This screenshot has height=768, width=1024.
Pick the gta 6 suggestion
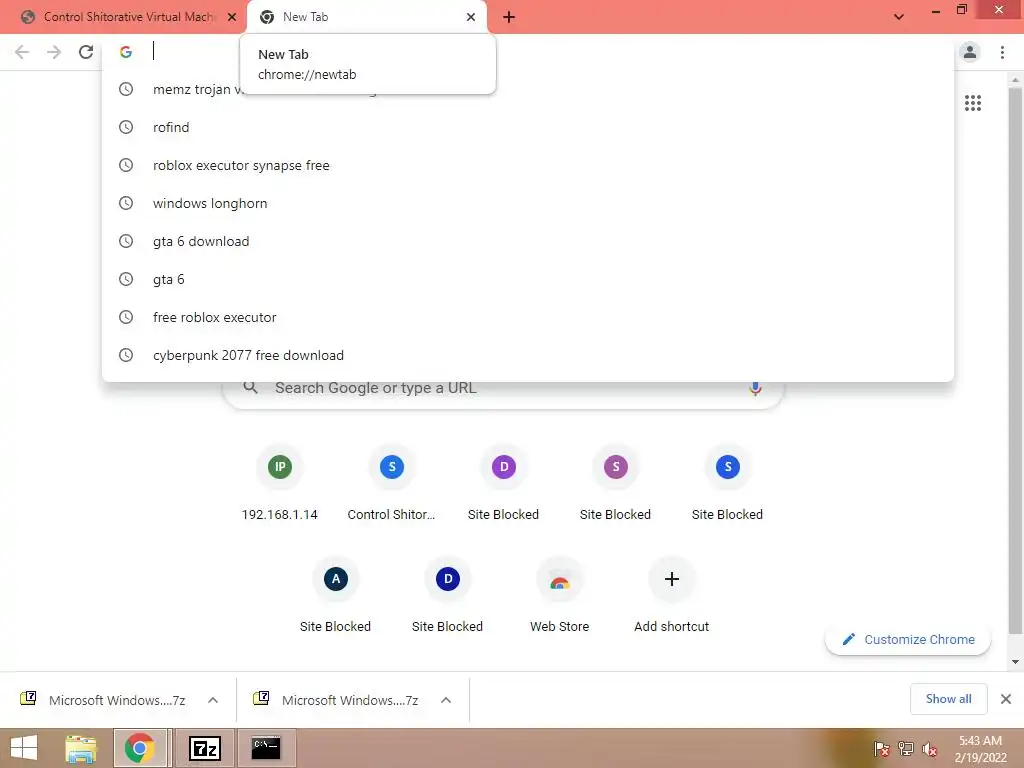point(528,280)
